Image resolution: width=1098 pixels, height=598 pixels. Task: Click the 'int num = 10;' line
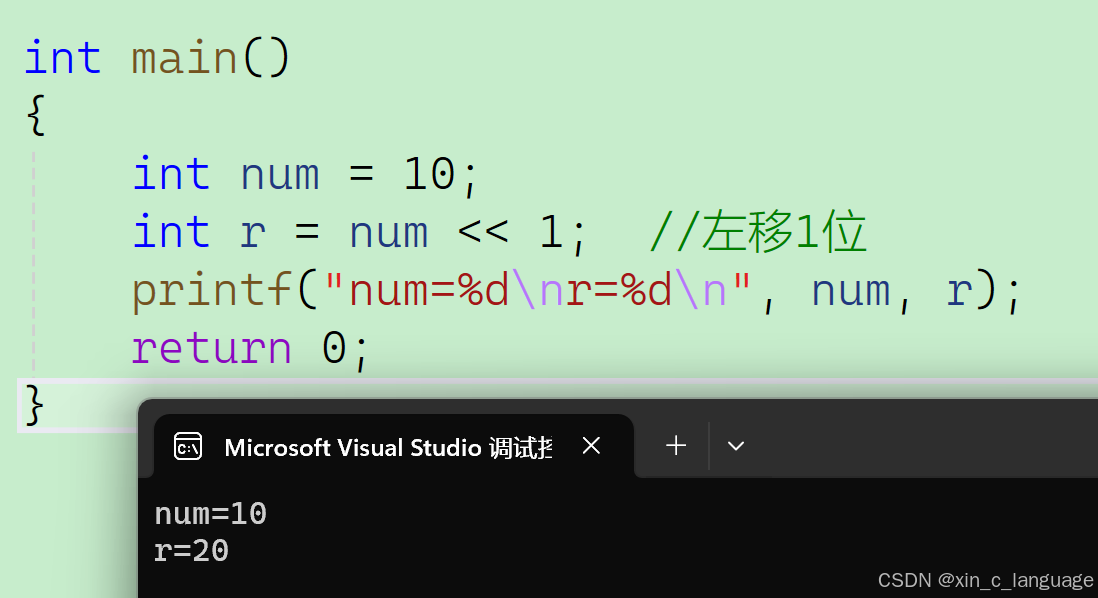pyautogui.click(x=305, y=174)
